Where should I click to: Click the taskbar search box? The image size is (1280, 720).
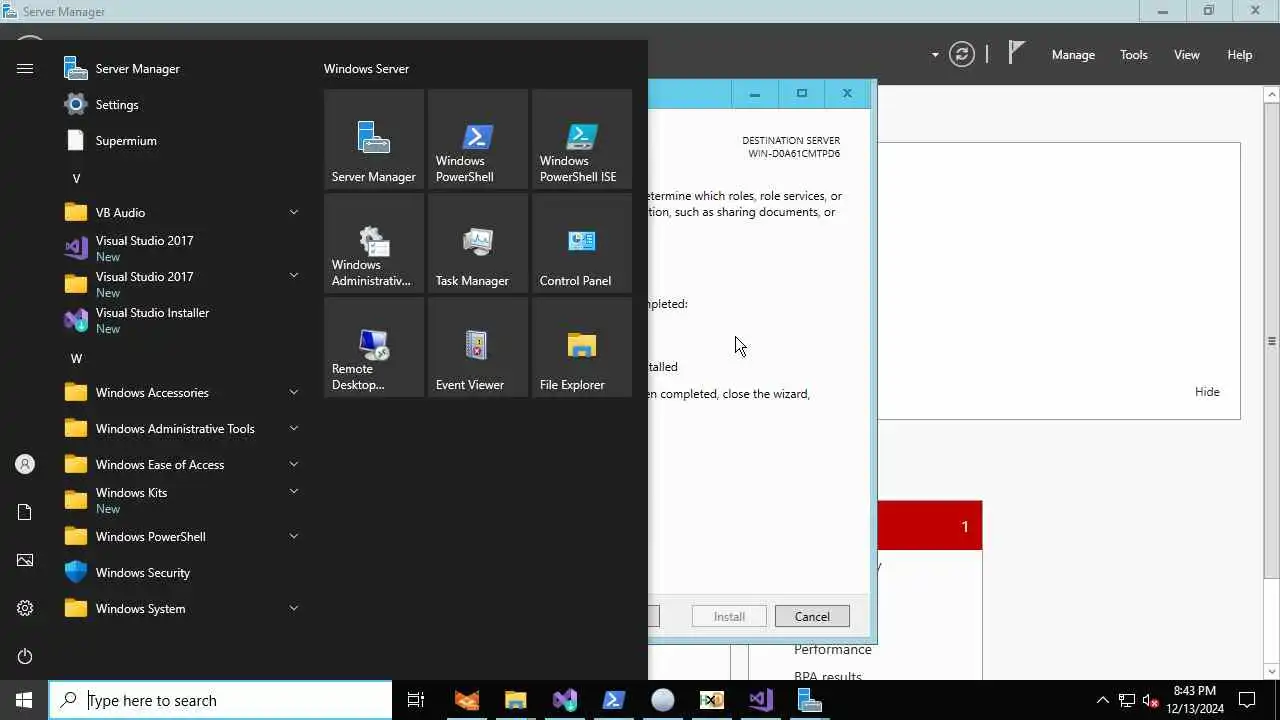coord(220,700)
